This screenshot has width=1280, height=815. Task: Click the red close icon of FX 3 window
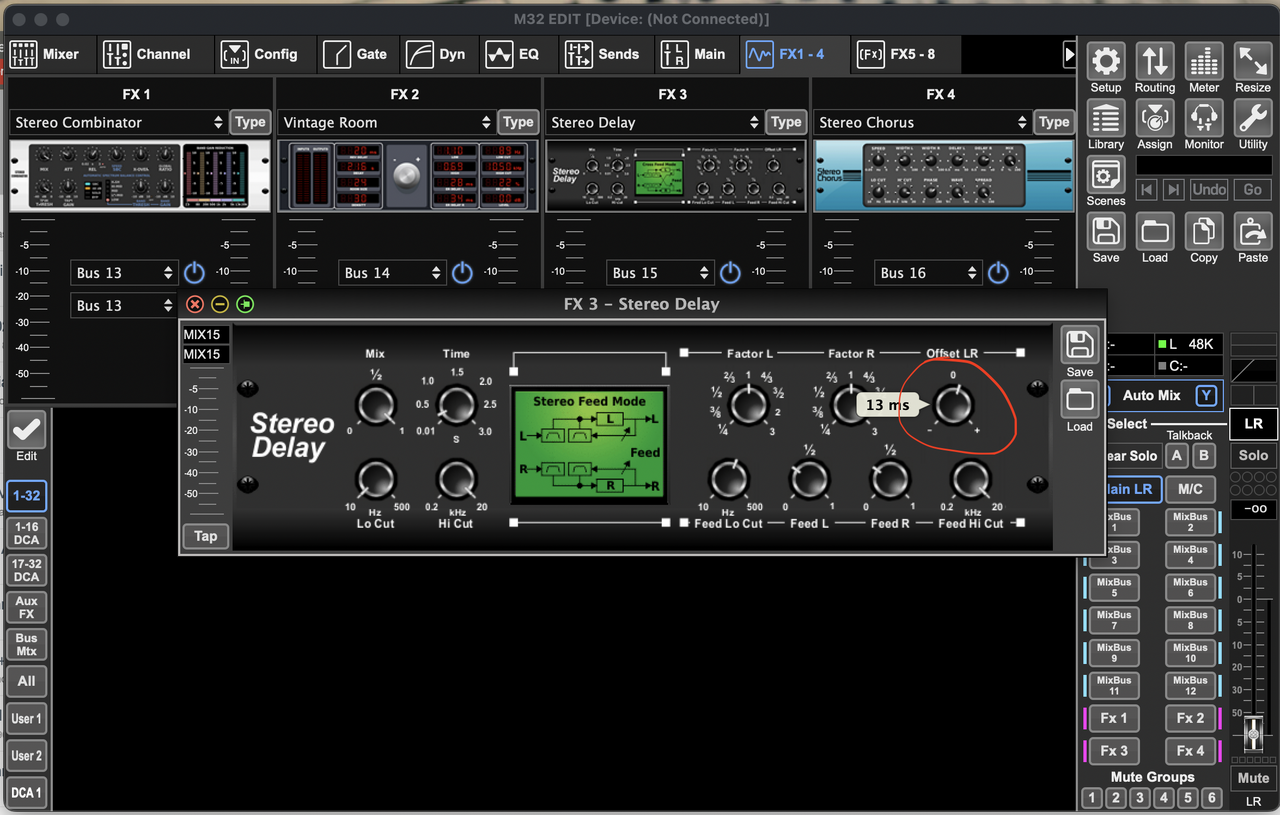[x=194, y=305]
